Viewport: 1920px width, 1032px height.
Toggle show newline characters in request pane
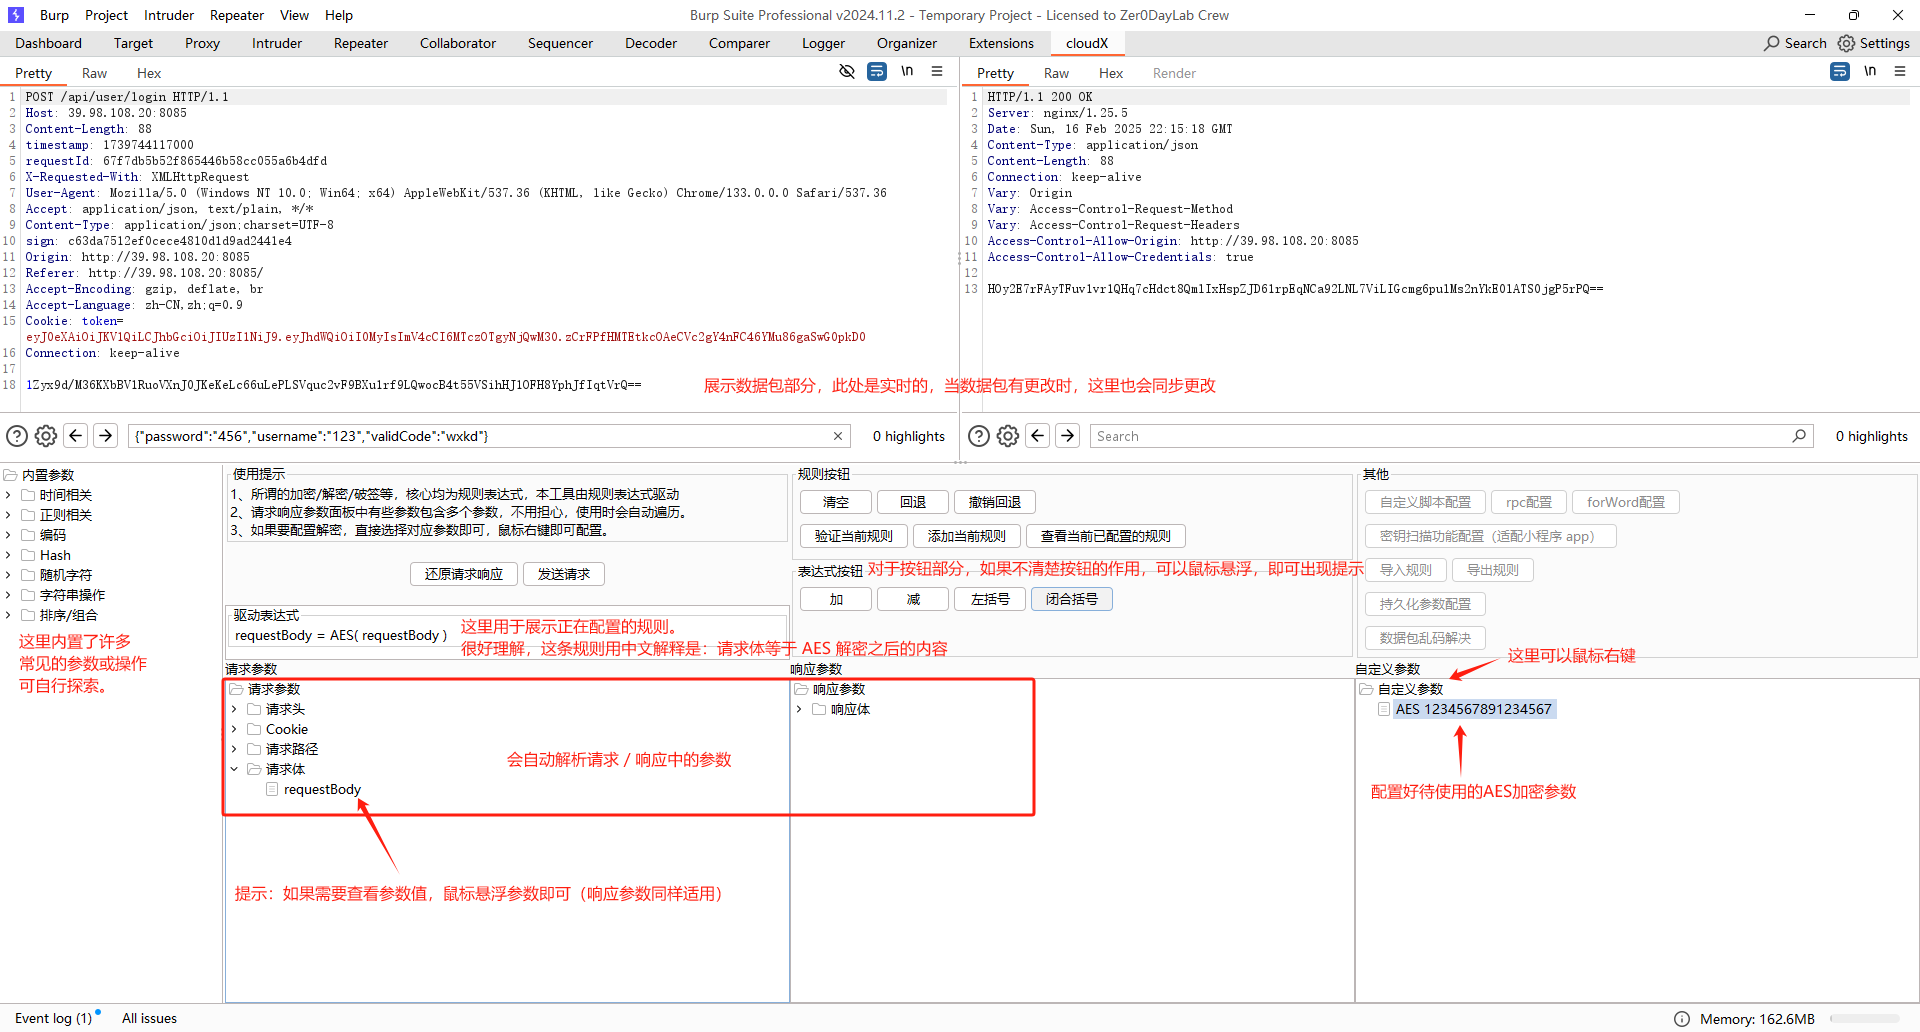(907, 71)
